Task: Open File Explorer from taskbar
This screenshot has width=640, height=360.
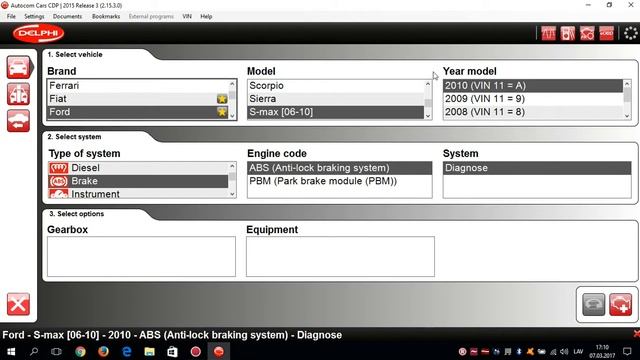Action: 149,351
